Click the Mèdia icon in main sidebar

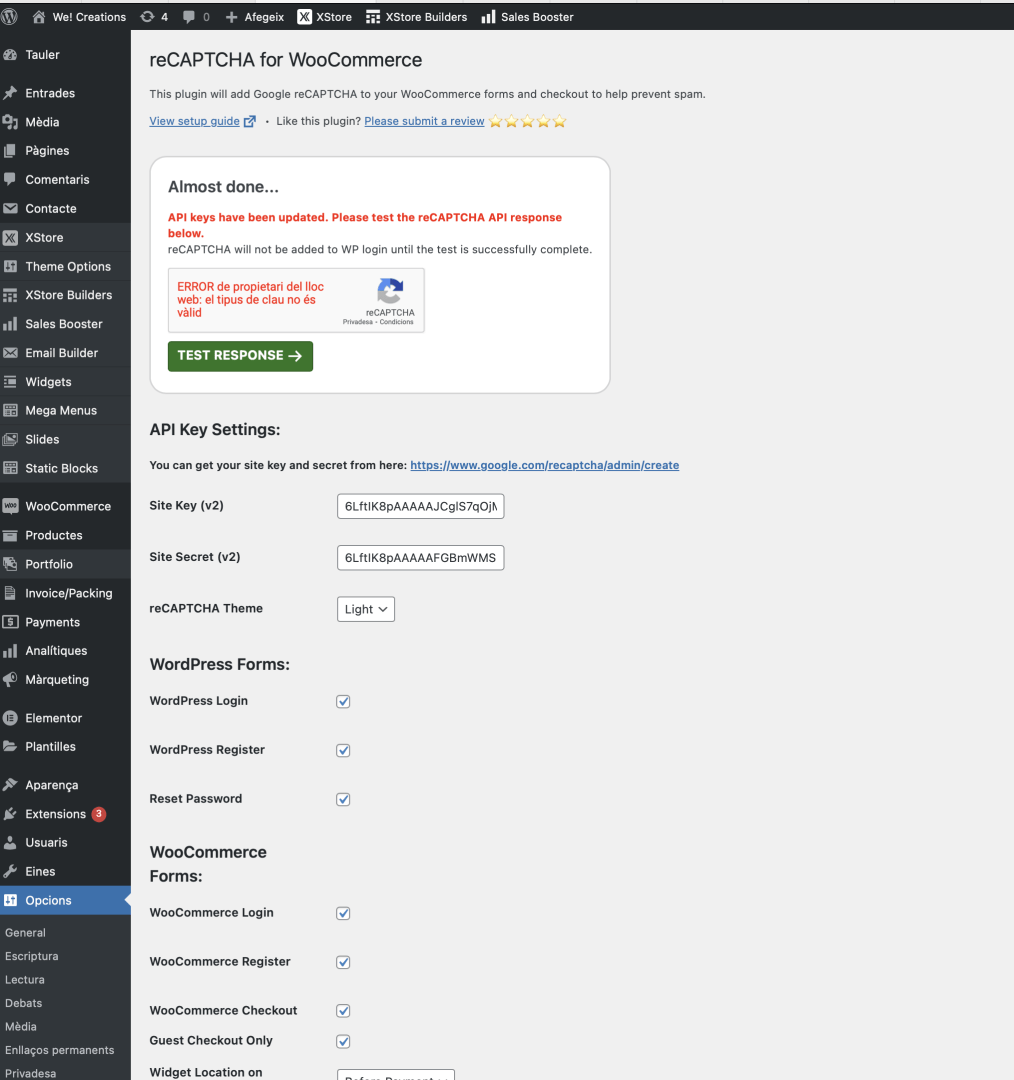10,122
